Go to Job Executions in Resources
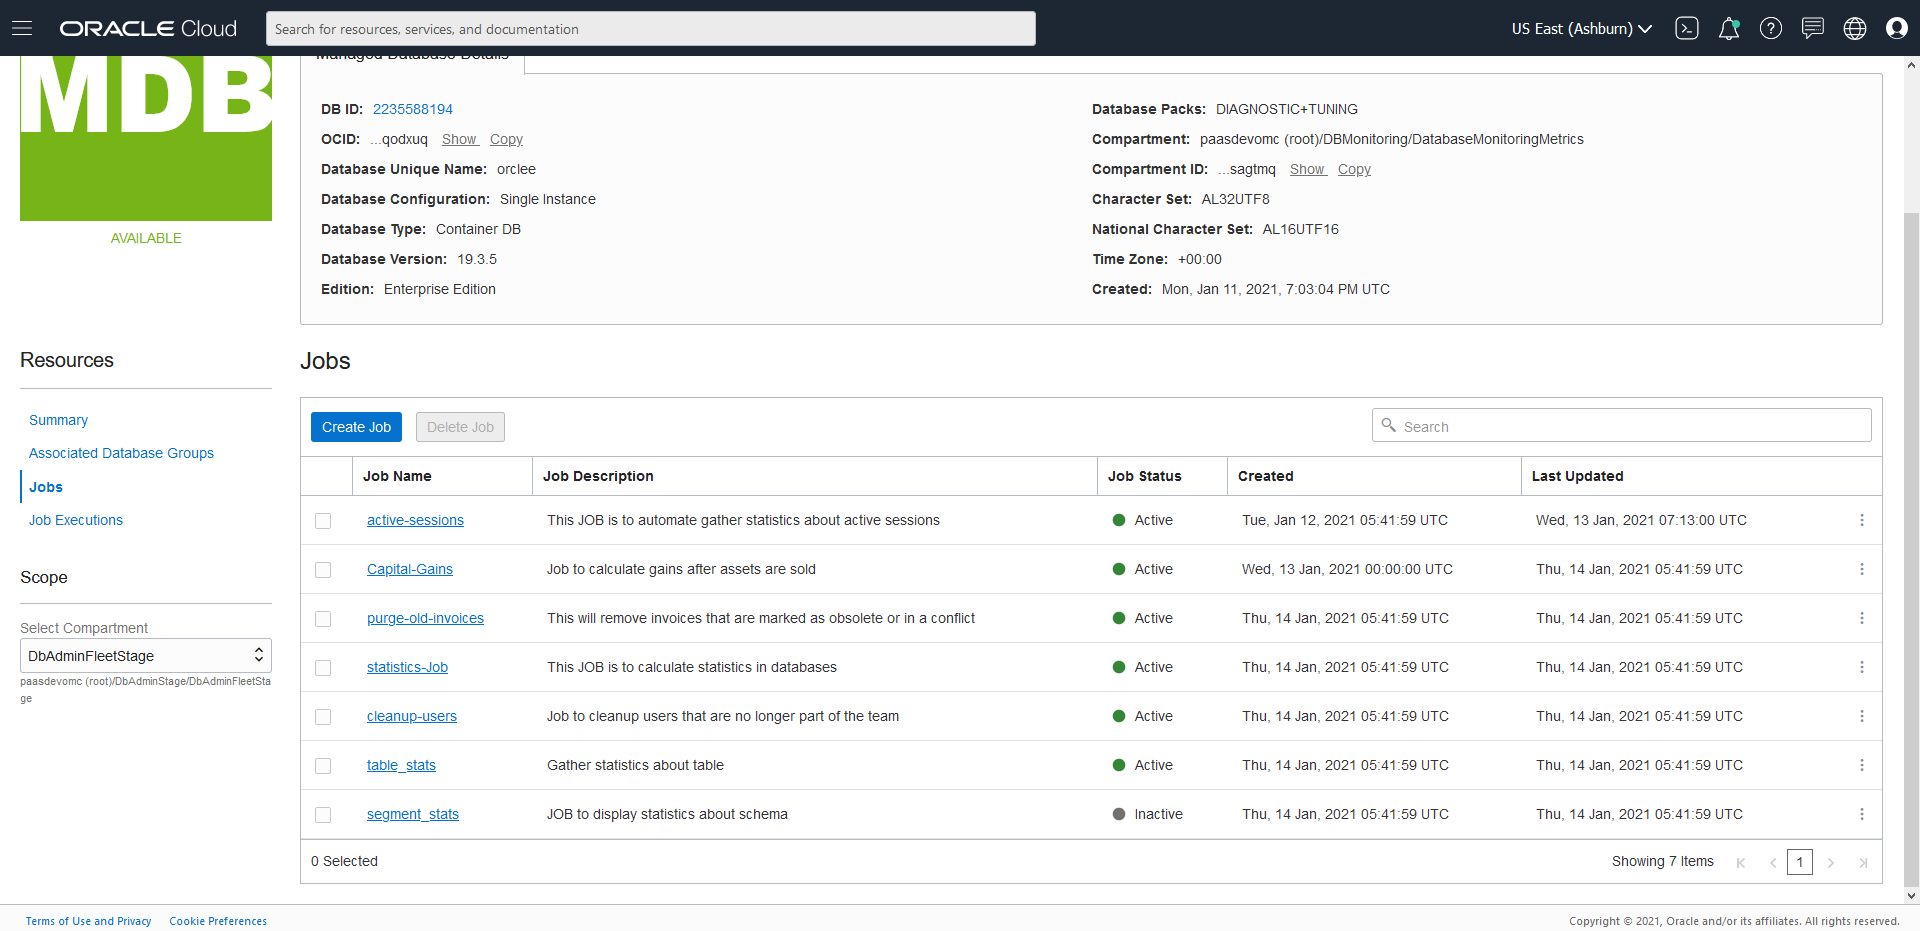The image size is (1920, 931). click(x=76, y=520)
